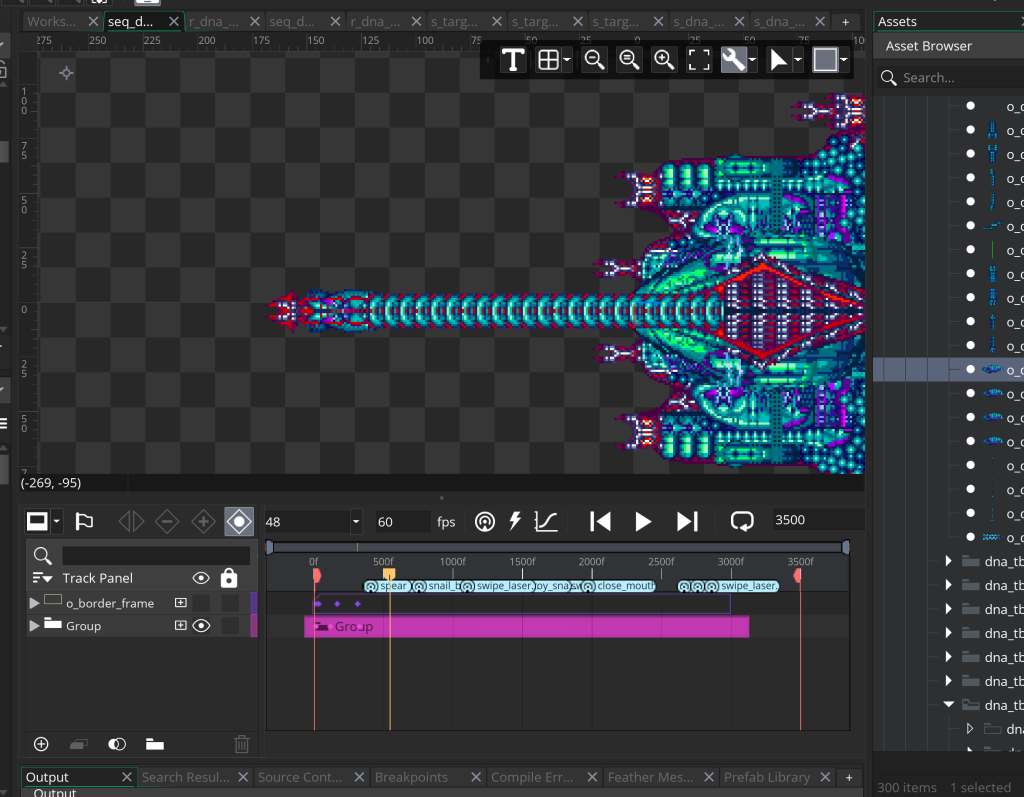
Task: Expand the o_border_frame track
Action: [35, 603]
